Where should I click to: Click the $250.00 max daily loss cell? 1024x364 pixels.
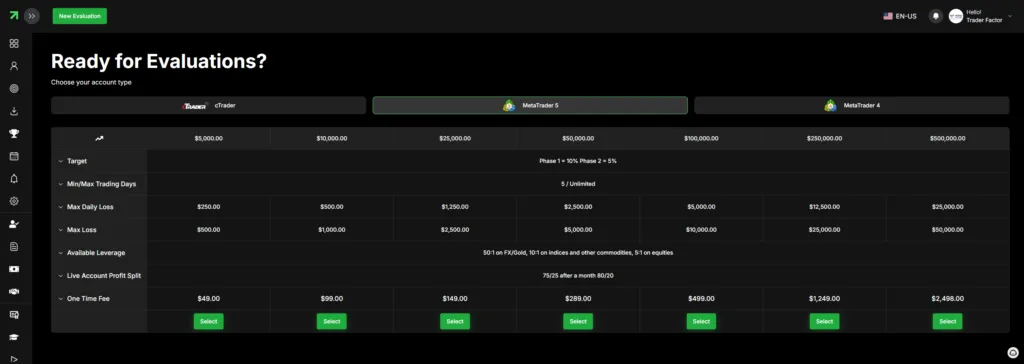(x=208, y=207)
